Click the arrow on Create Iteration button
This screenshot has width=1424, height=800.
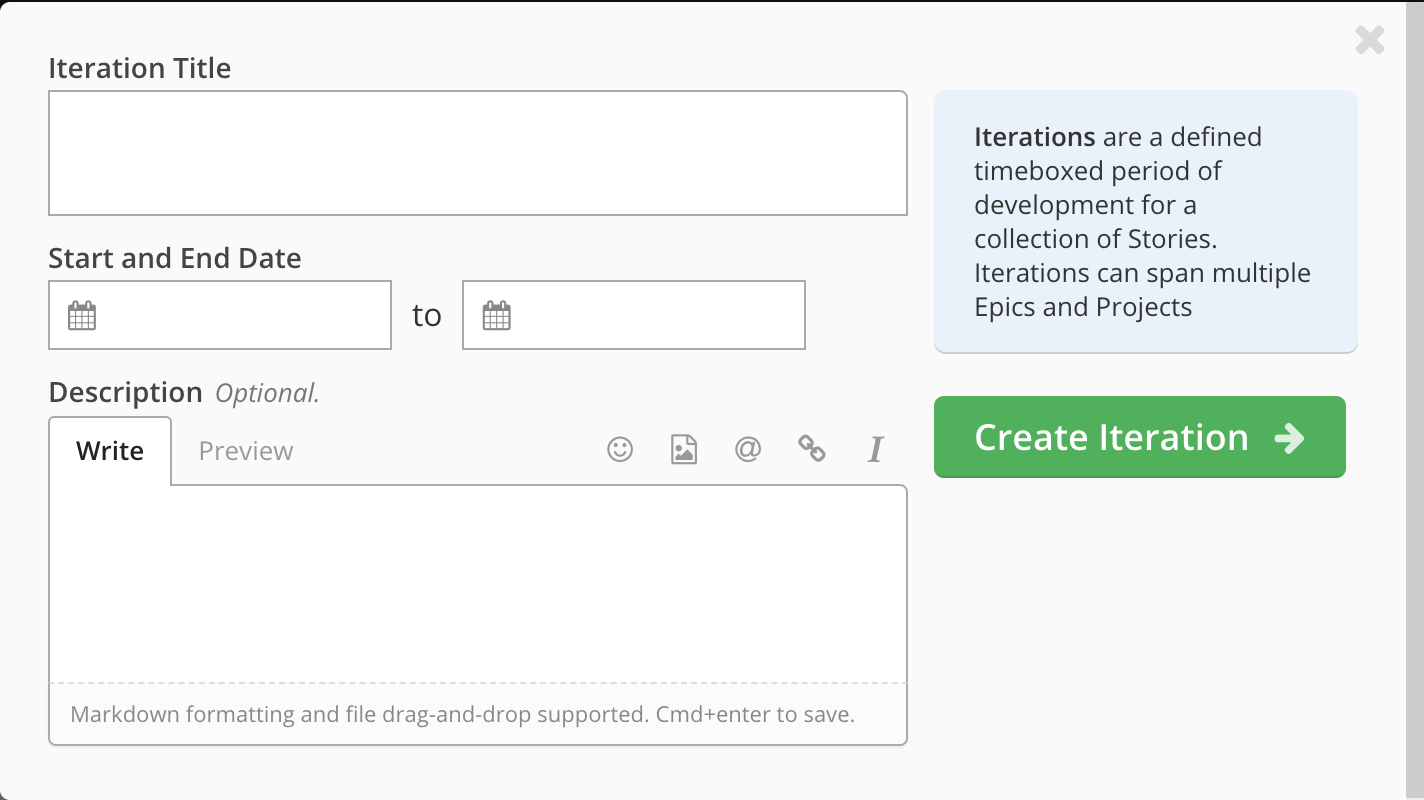click(x=1290, y=437)
